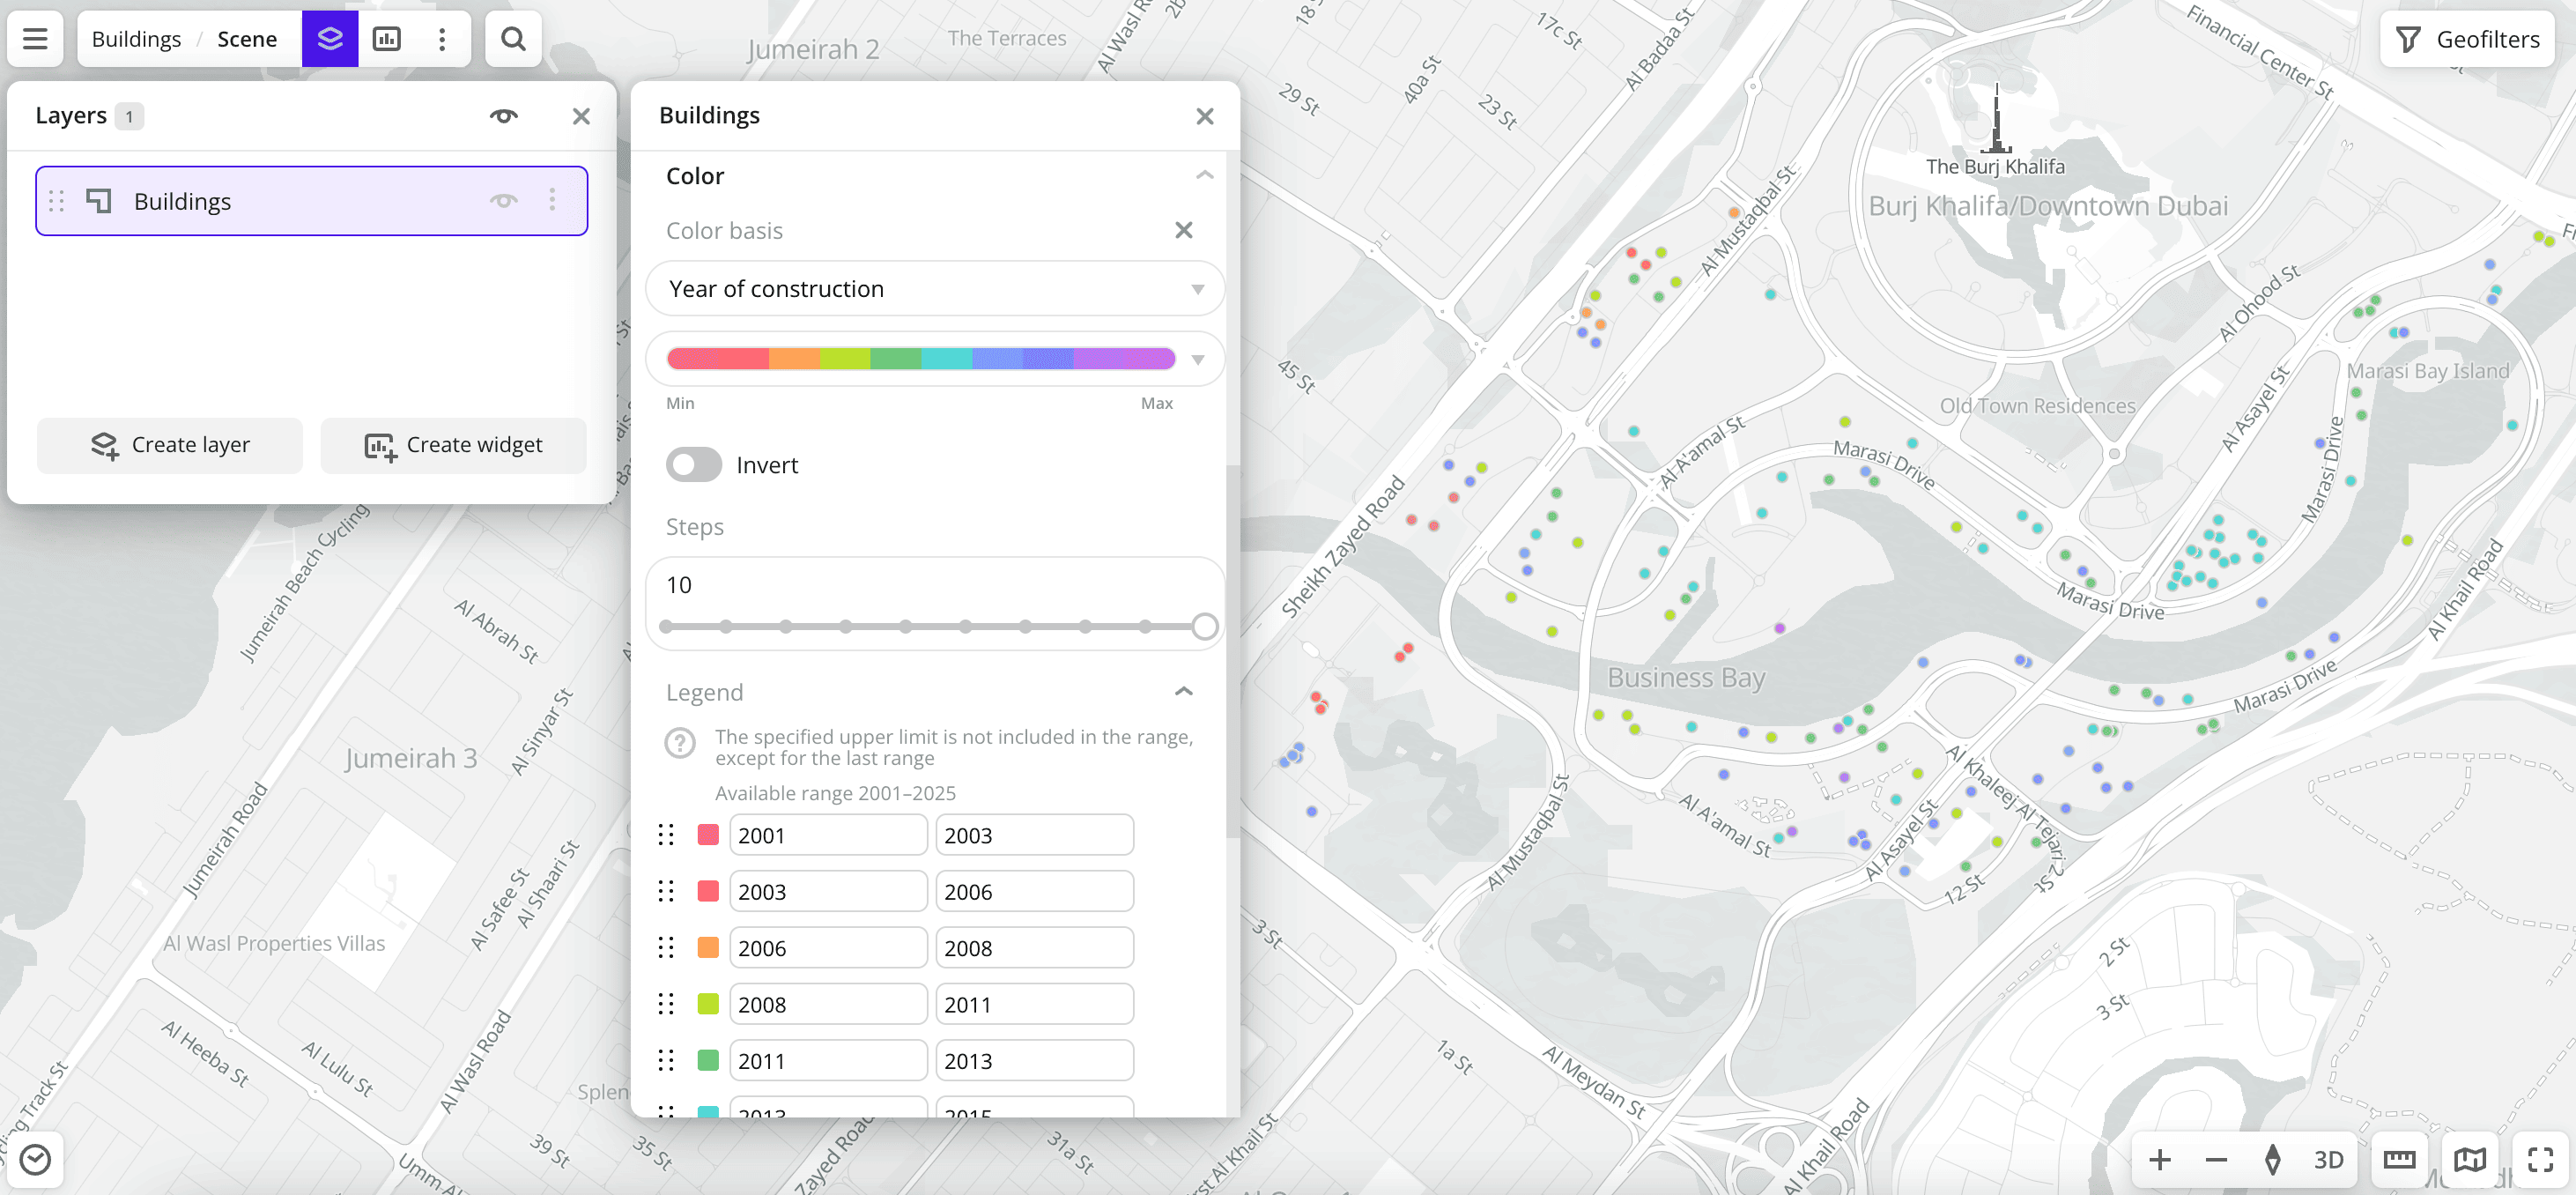Viewport: 2576px width, 1195px height.
Task: Open the hamburger main menu
Action: click(35, 39)
